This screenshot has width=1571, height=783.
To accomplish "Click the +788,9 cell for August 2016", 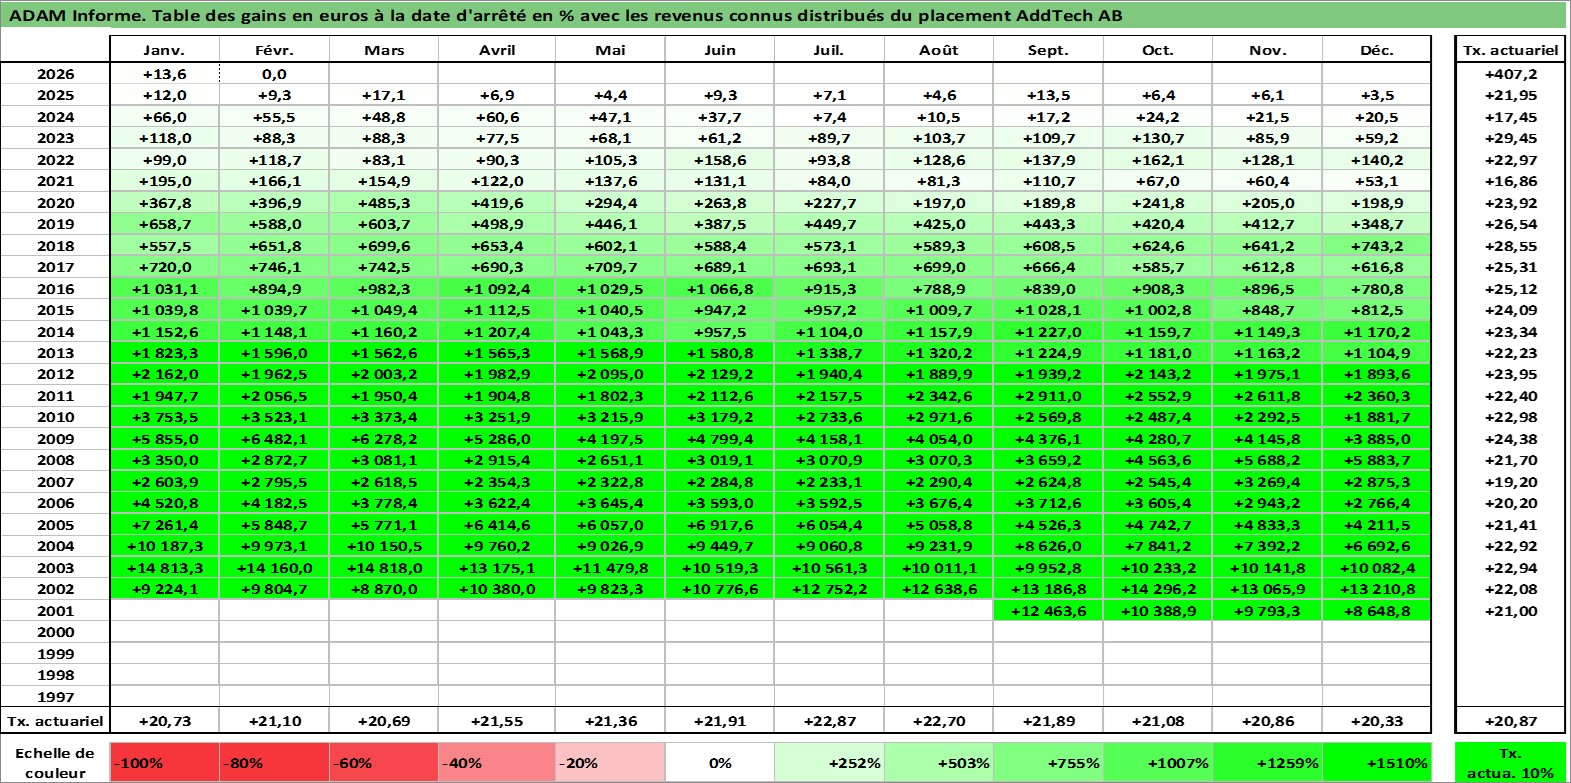I will [x=939, y=289].
